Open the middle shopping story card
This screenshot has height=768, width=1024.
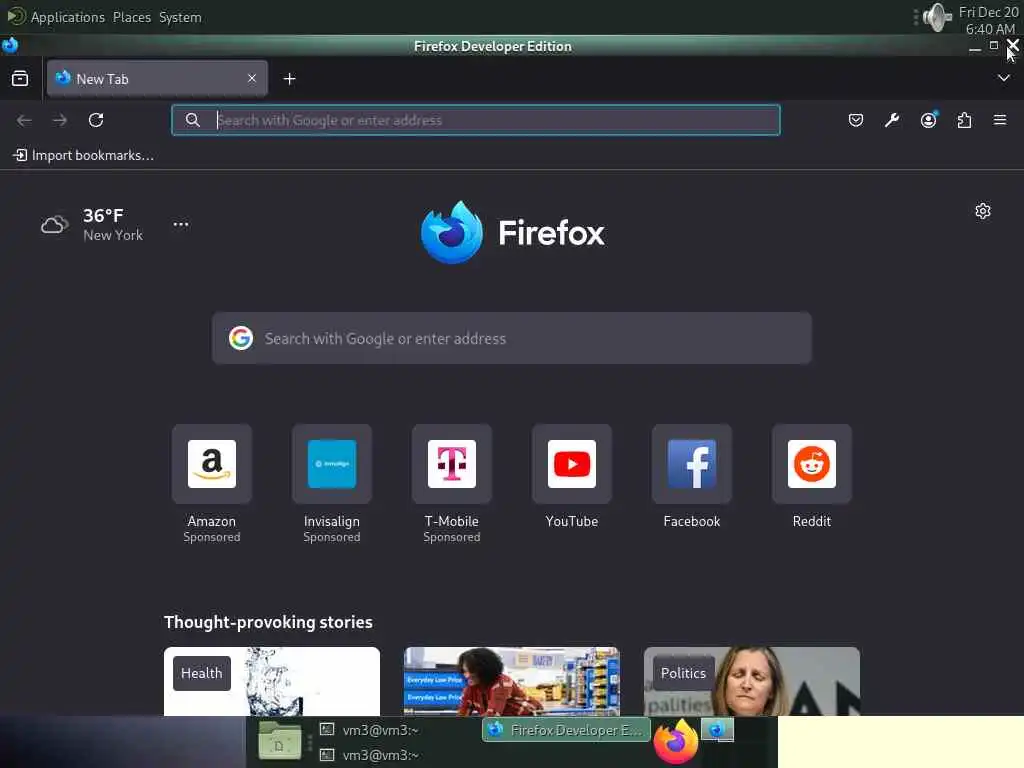click(512, 681)
